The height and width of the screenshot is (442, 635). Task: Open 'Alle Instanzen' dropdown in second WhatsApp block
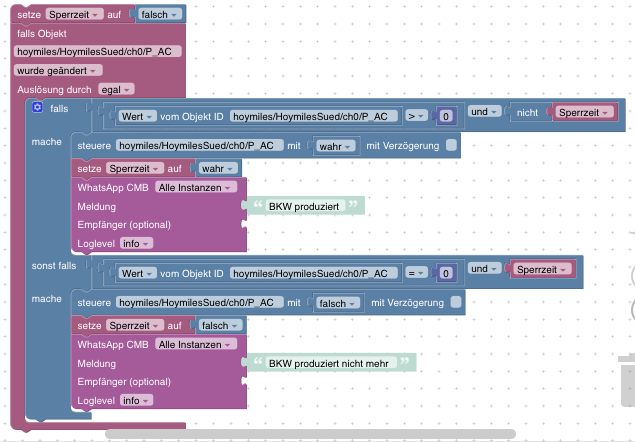[x=196, y=344]
